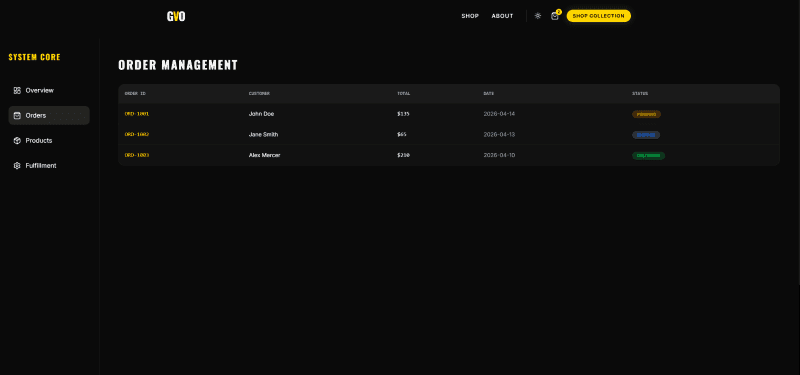Click the Overview dashboard icon in sidebar
Viewport: 800px width, 375px height.
17,90
